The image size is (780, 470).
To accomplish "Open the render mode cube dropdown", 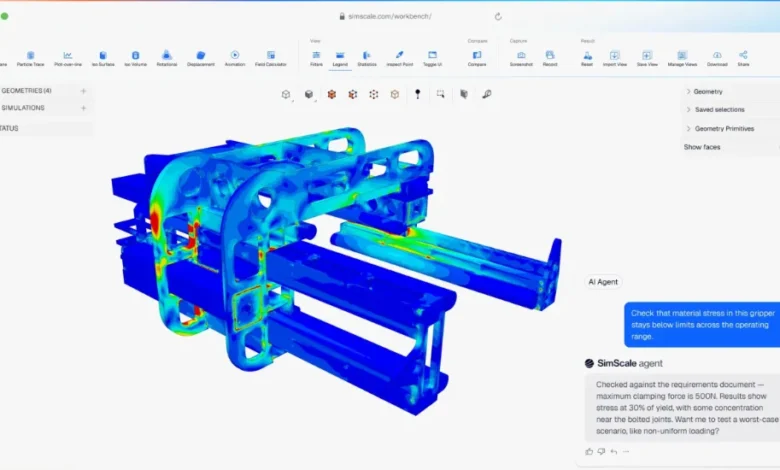I will (x=309, y=94).
